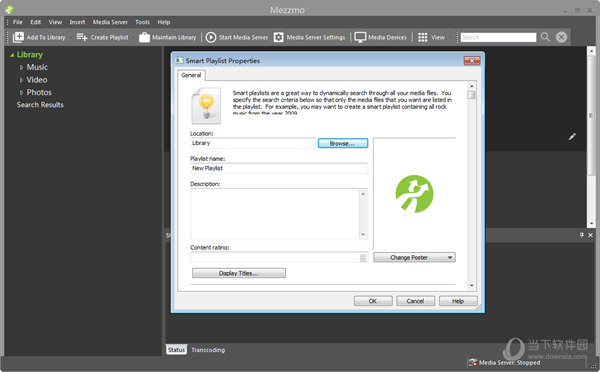Expand the Music tree node
This screenshot has height=372, width=600.
[x=21, y=67]
